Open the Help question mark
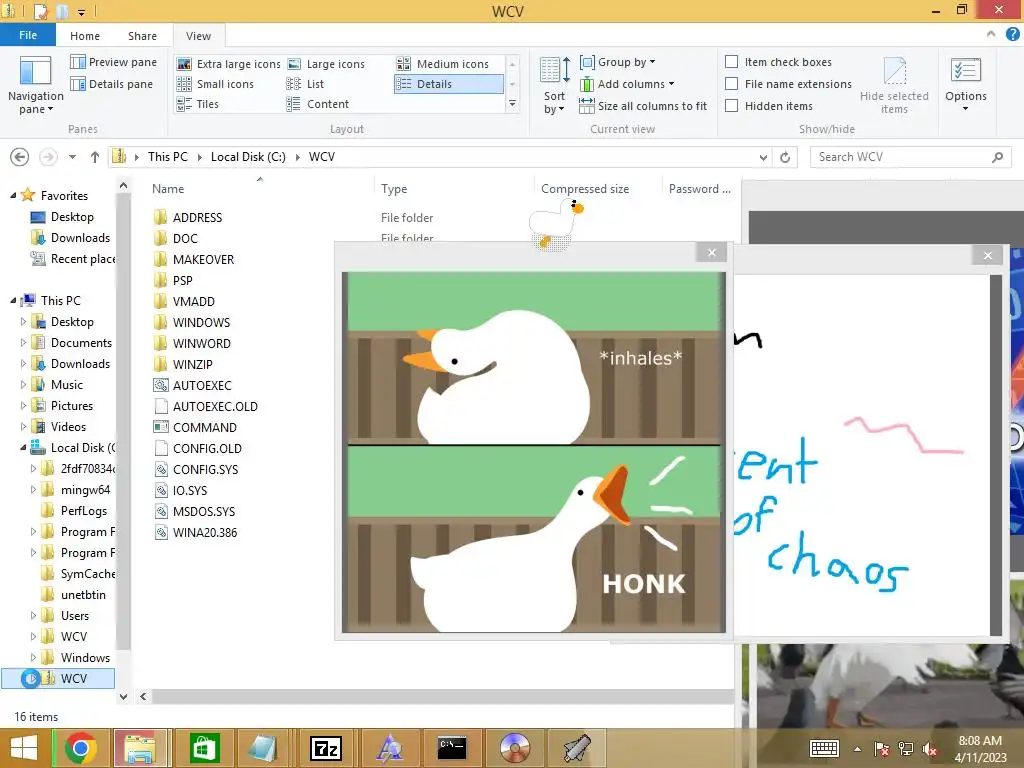The width and height of the screenshot is (1024, 768). pos(1012,35)
